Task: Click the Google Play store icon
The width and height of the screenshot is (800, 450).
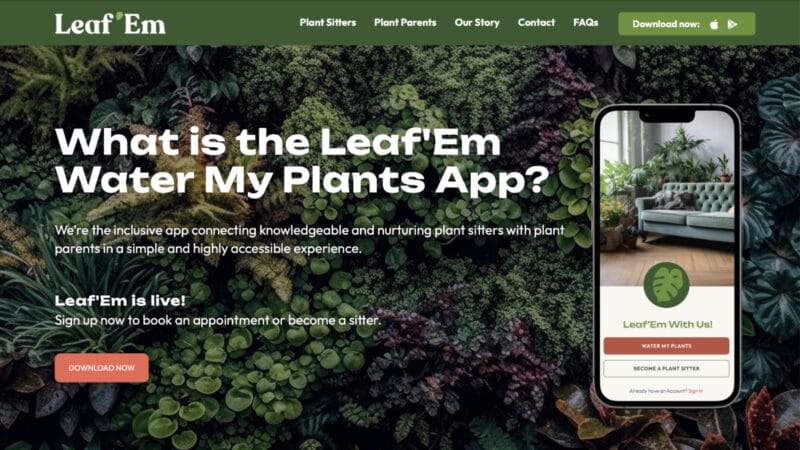Action: pyautogui.click(x=733, y=24)
